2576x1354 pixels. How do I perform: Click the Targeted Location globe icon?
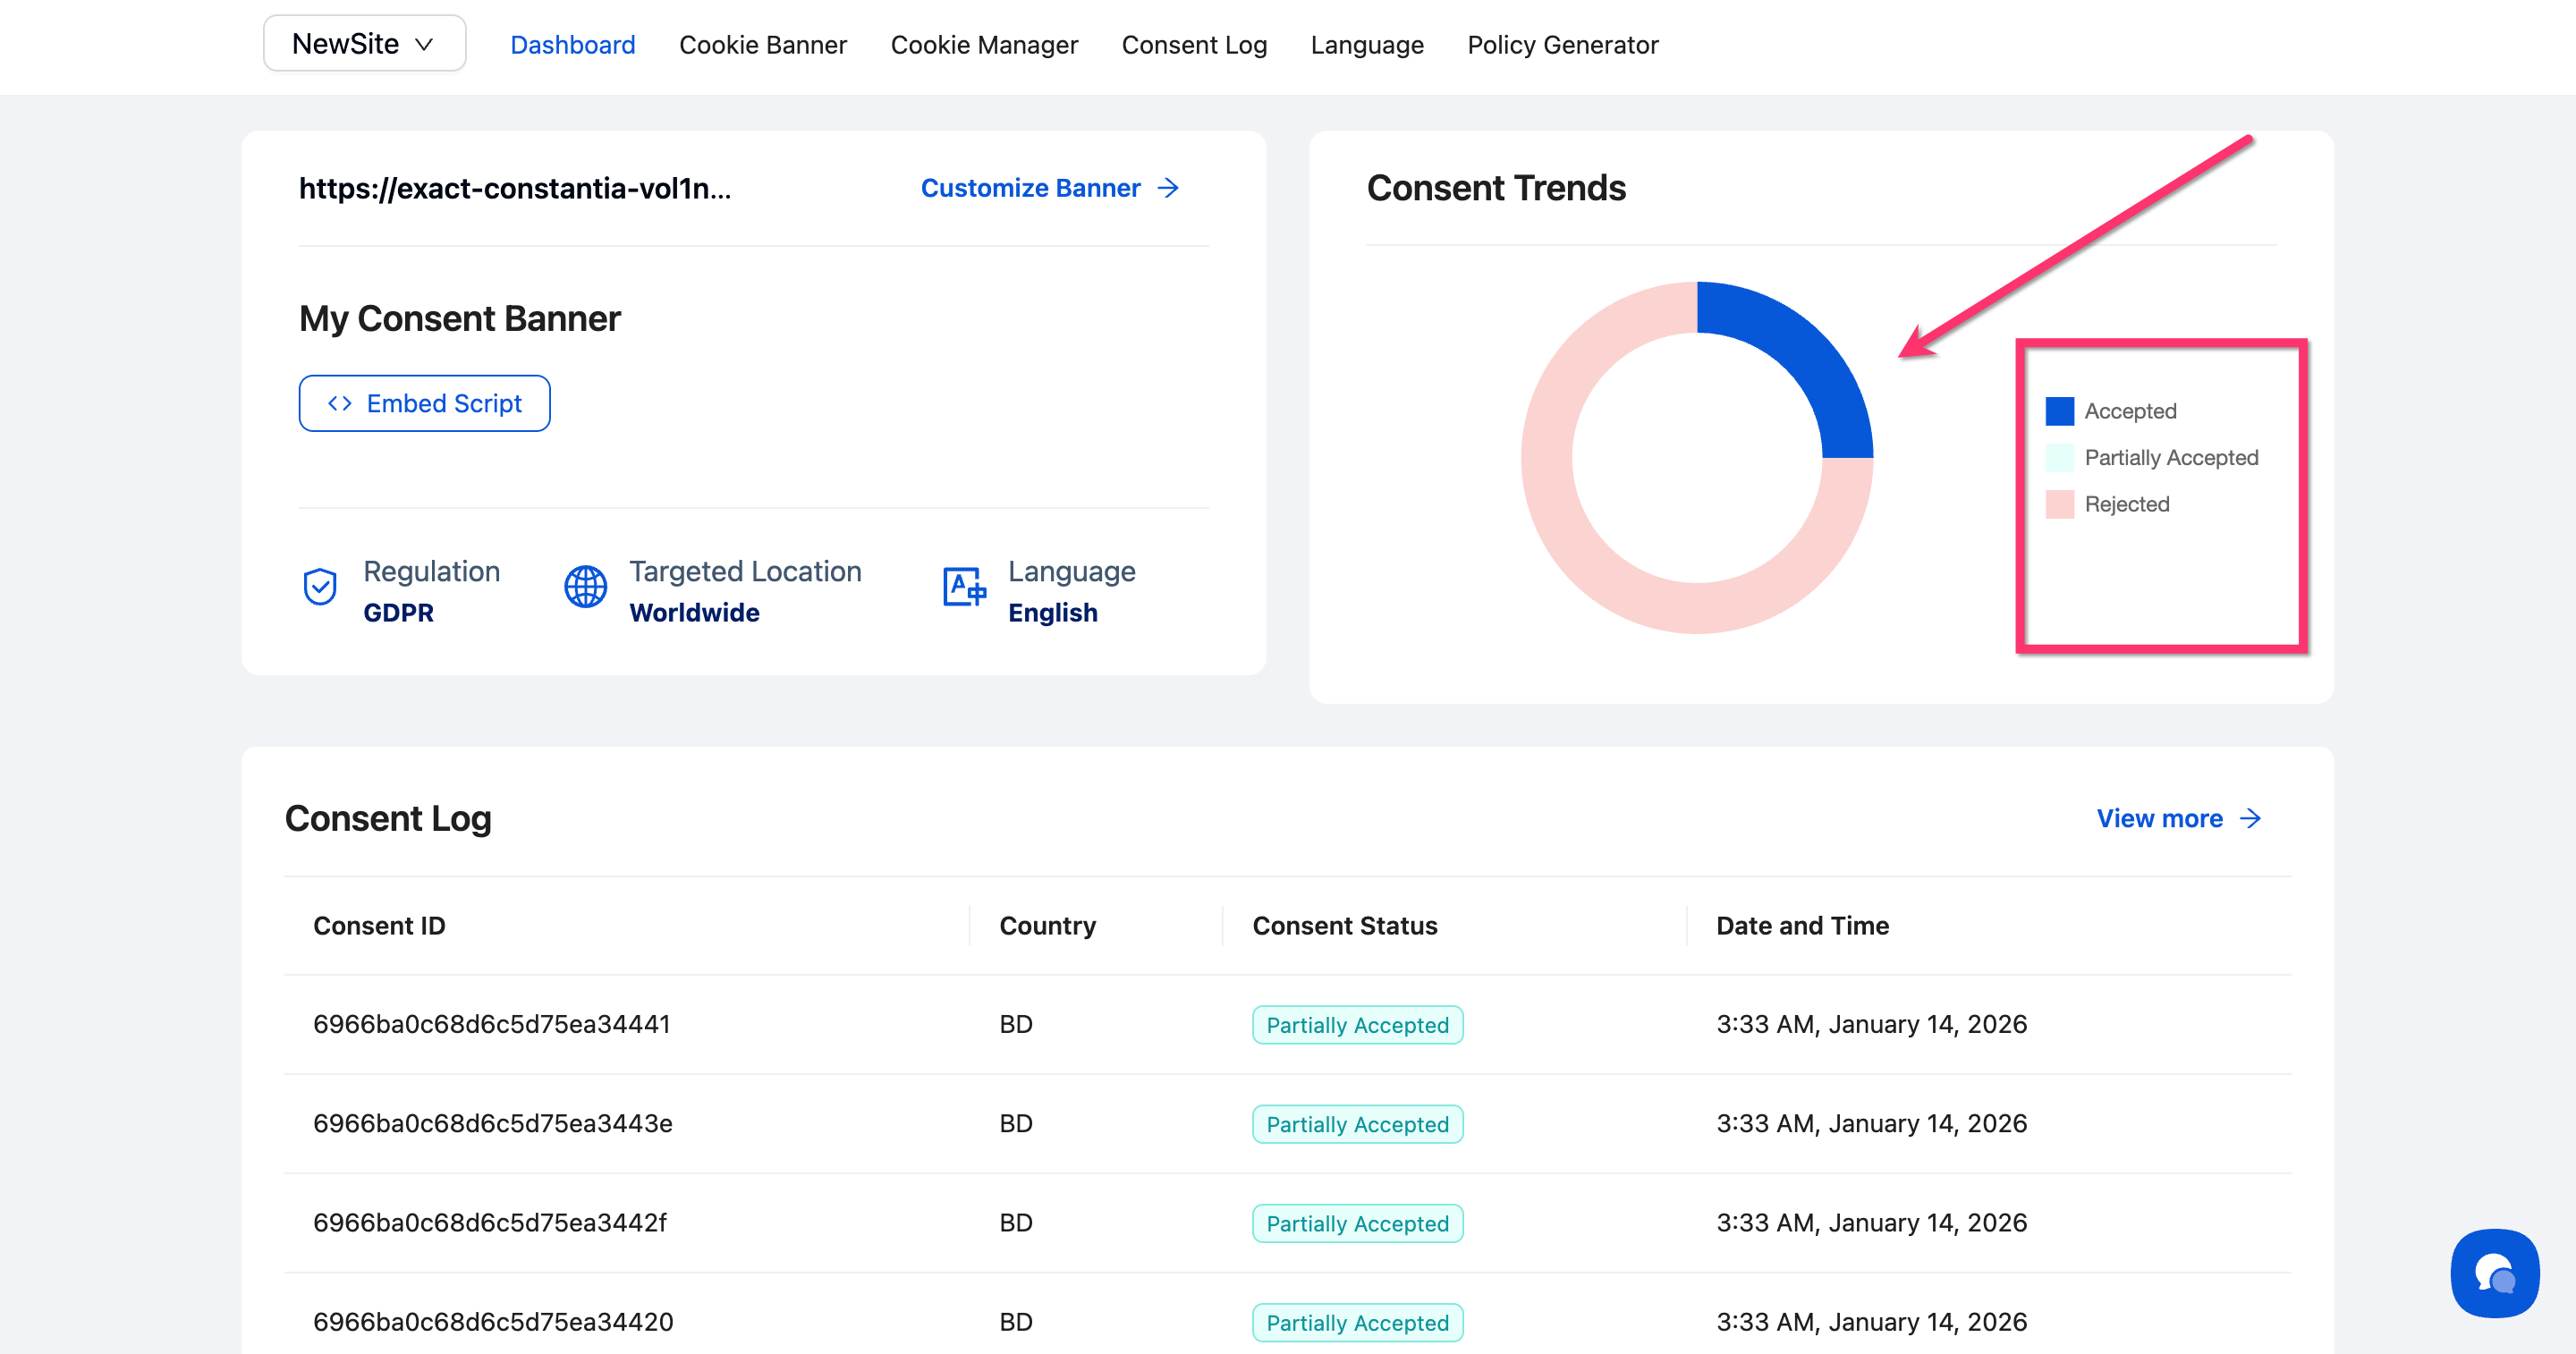coord(585,586)
